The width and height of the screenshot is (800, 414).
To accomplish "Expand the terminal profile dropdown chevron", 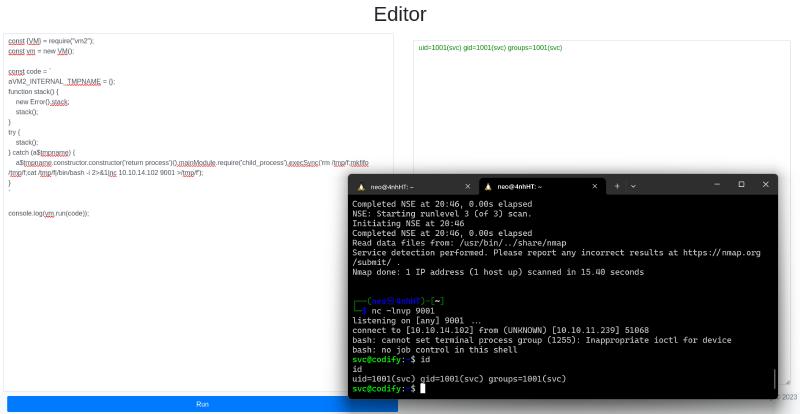I will (x=633, y=186).
